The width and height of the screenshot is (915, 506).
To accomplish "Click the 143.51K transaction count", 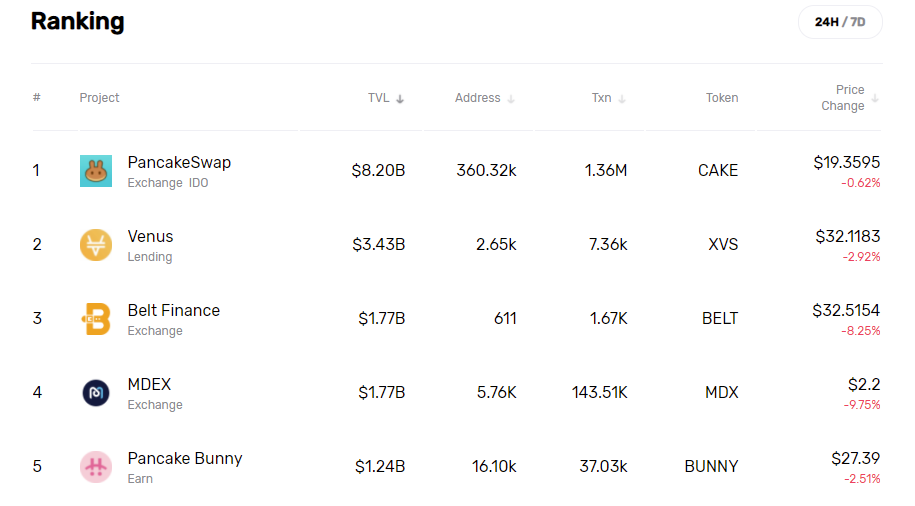I will [x=600, y=393].
